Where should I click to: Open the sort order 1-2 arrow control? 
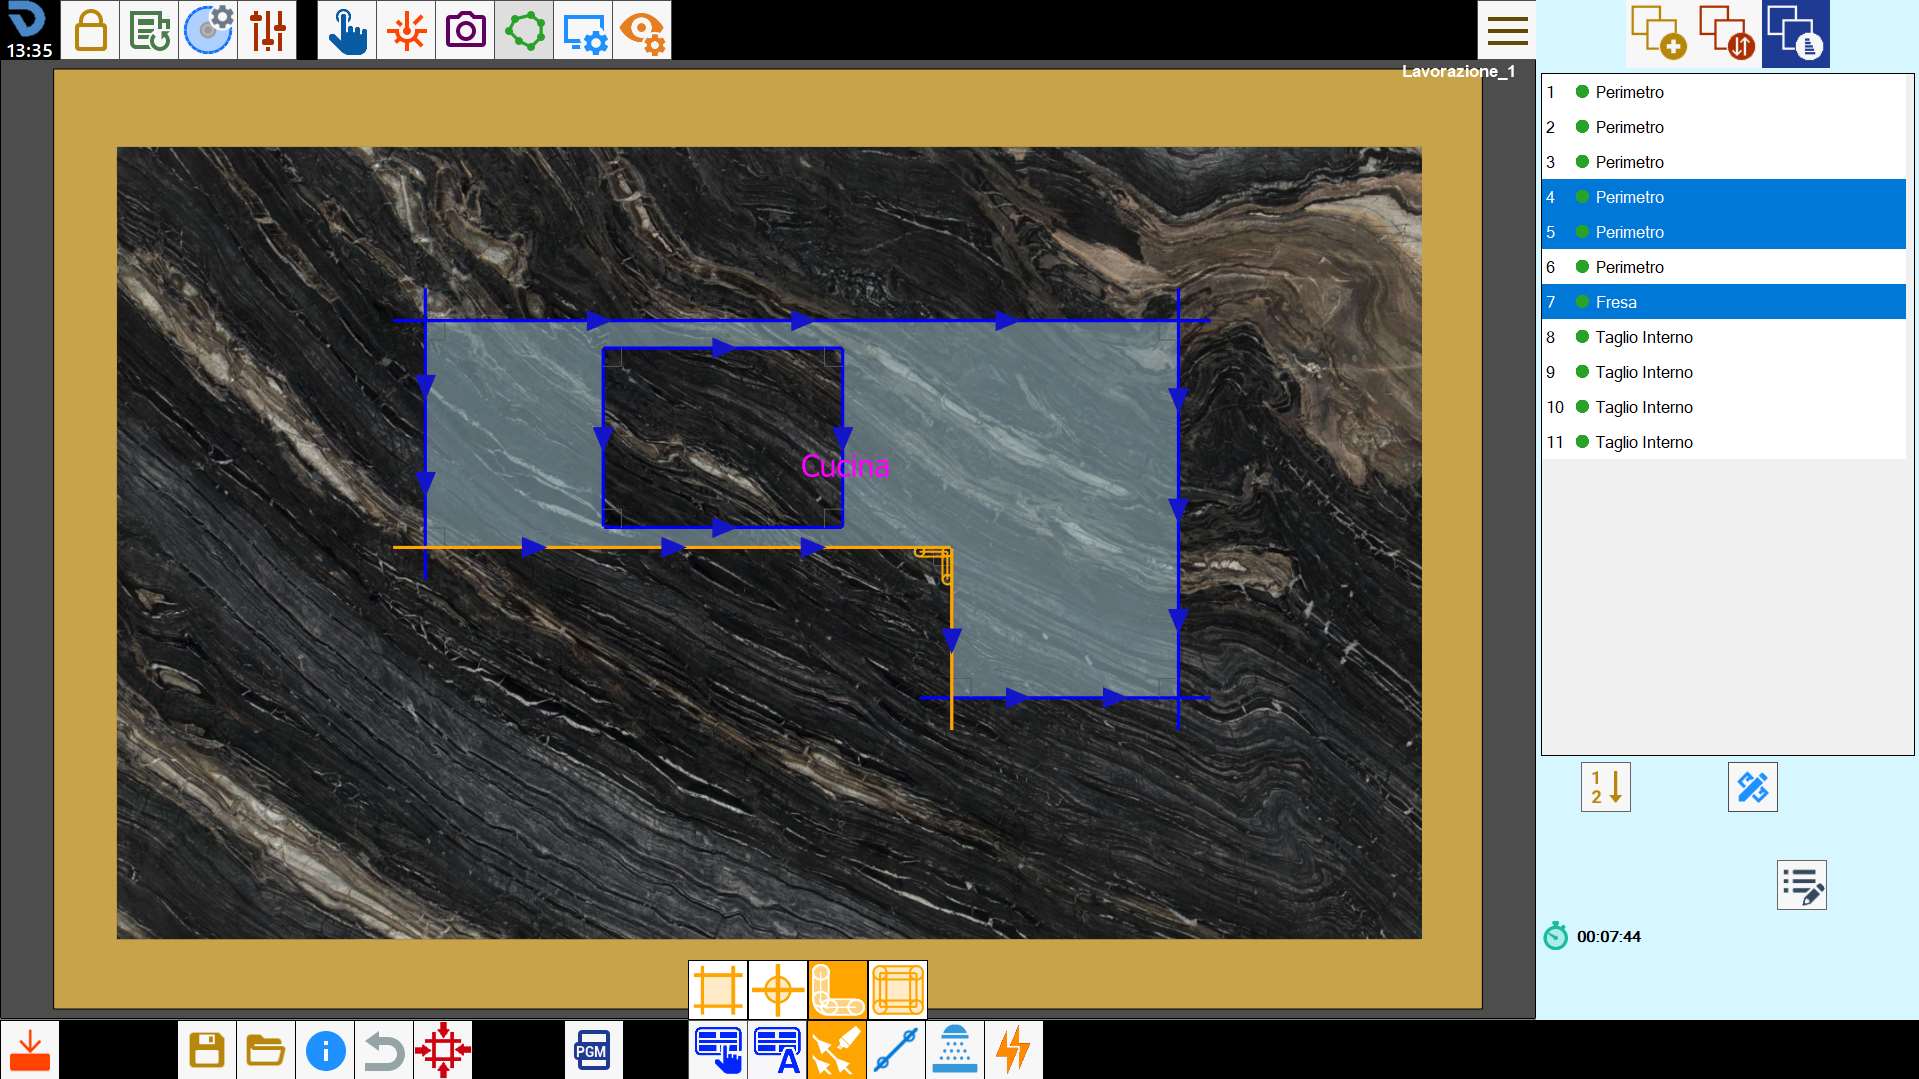click(x=1606, y=787)
